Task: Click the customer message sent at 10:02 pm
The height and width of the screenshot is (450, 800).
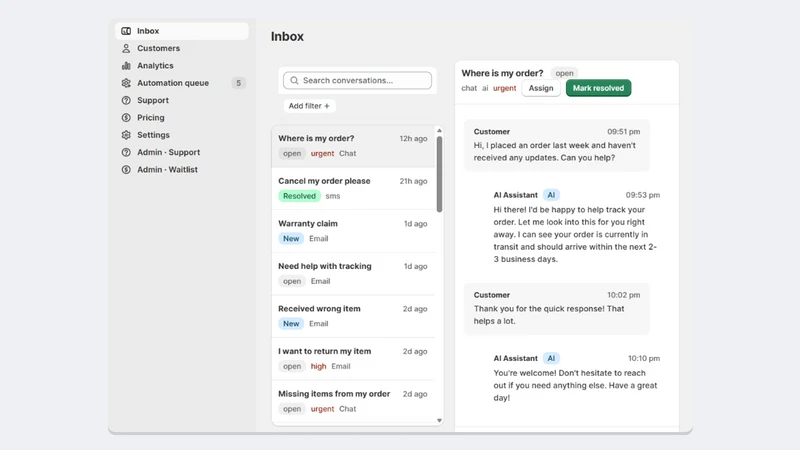Action: click(557, 309)
